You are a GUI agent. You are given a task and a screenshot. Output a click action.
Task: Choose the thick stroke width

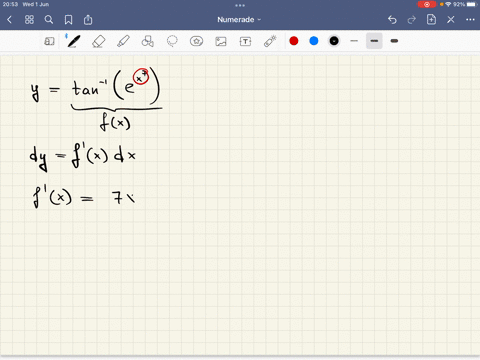394,41
